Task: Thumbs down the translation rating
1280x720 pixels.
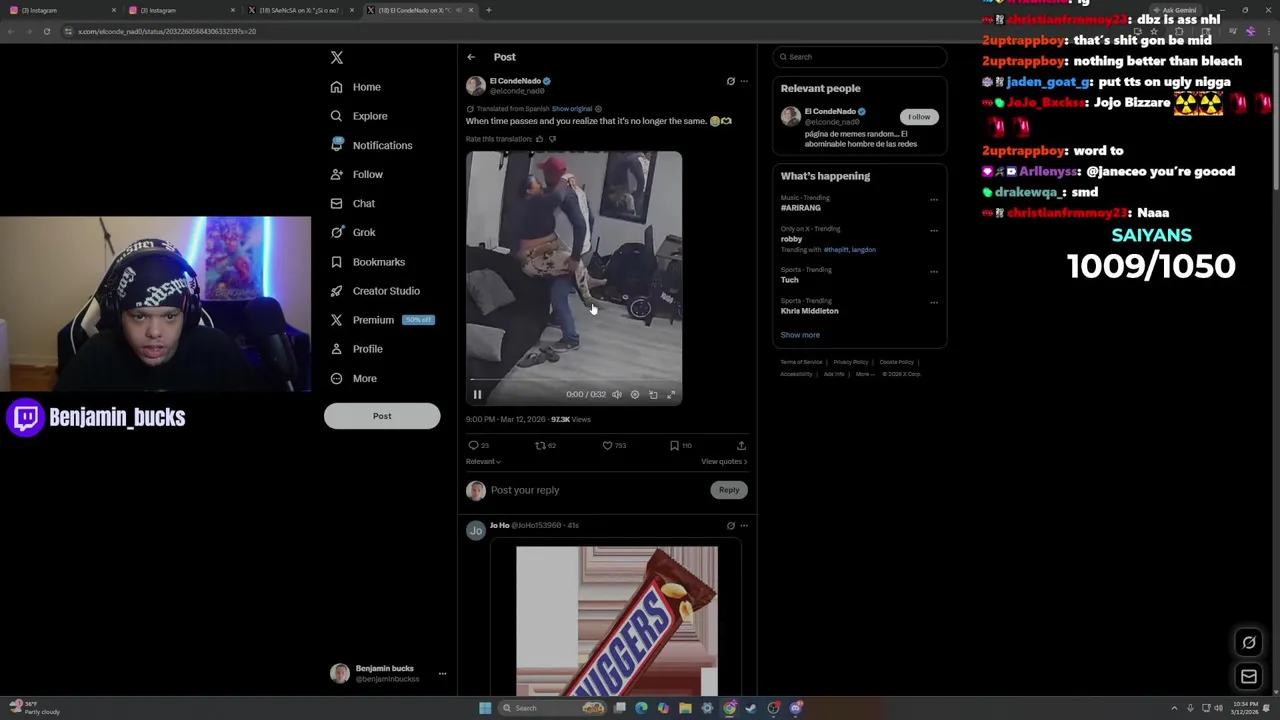Action: click(552, 139)
